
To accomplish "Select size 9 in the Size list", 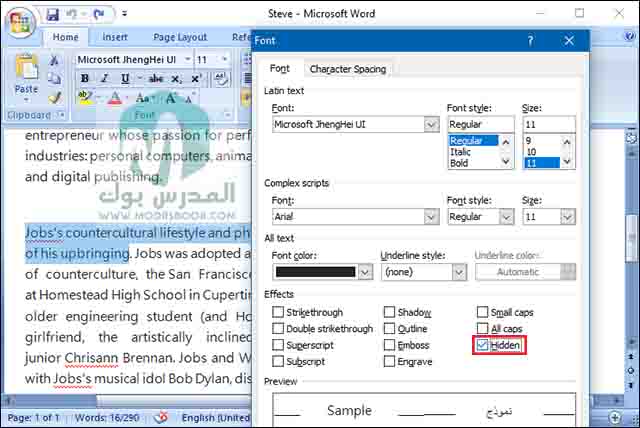I will click(x=528, y=141).
